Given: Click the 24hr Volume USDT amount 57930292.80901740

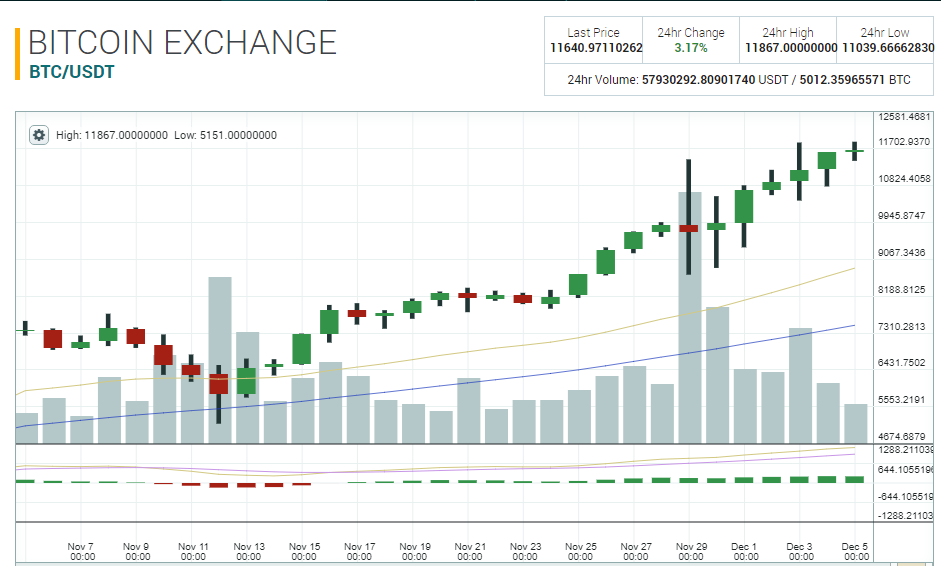Looking at the screenshot, I should point(699,80).
